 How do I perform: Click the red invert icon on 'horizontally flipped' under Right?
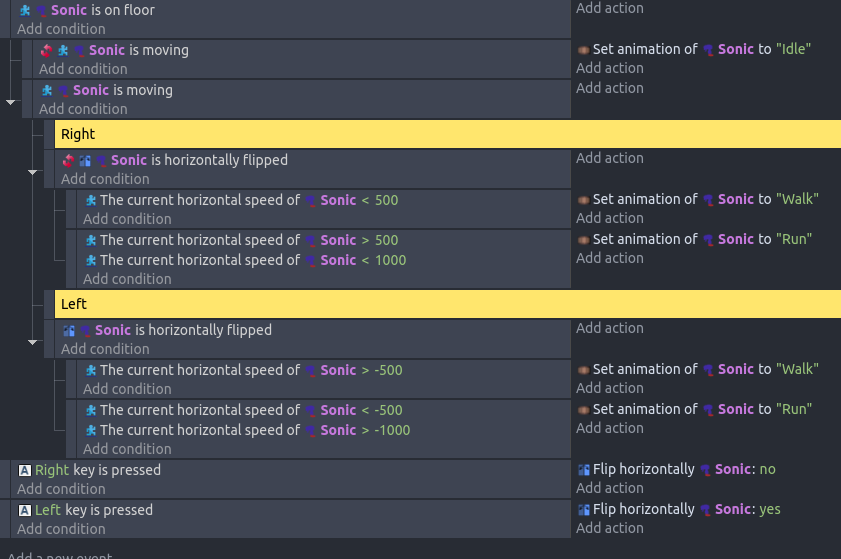[69, 160]
